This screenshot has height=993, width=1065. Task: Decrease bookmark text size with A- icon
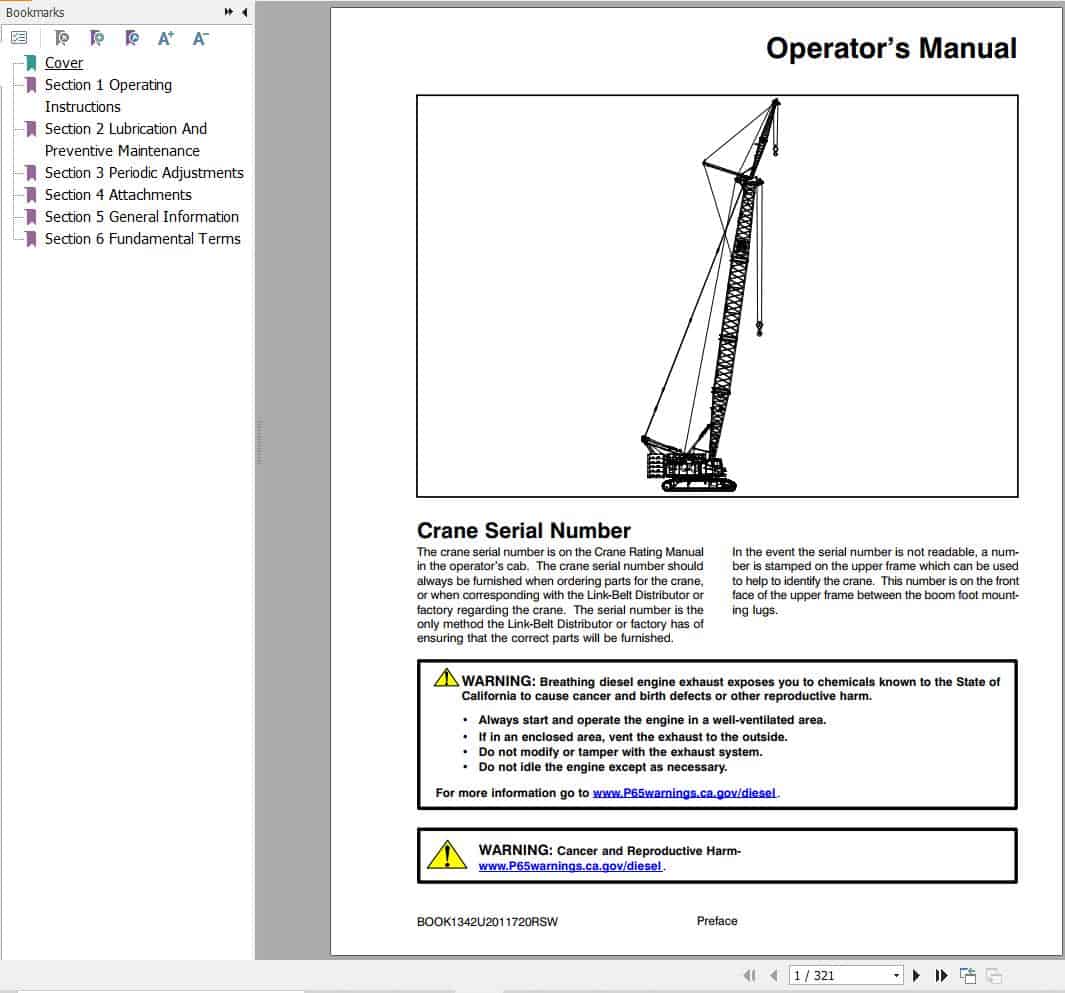point(200,37)
